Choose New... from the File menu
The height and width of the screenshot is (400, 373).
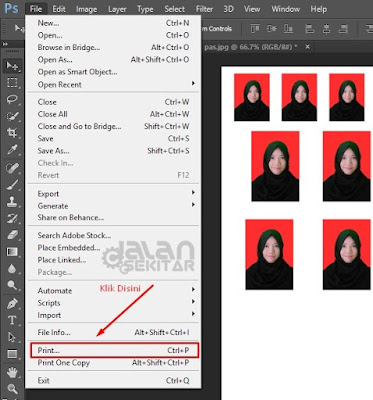pos(113,23)
